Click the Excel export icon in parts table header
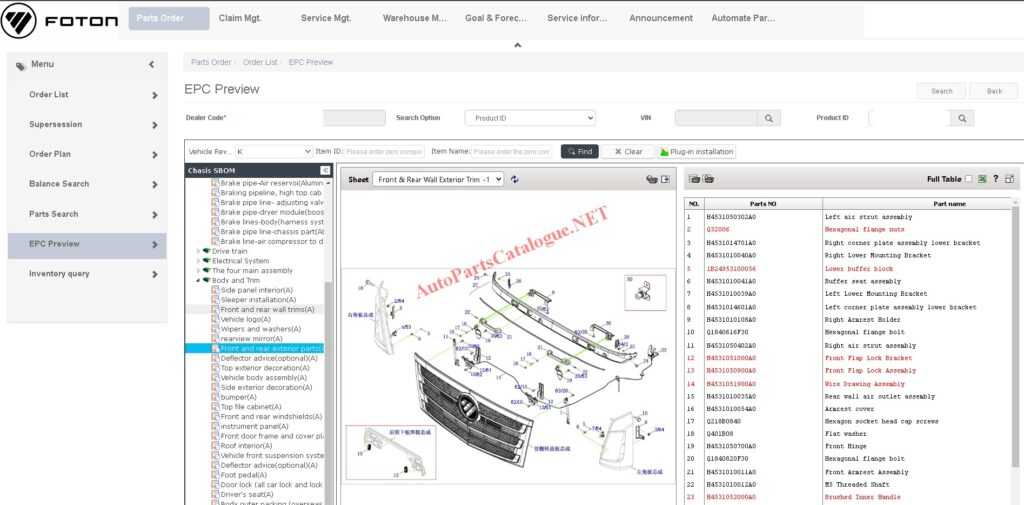 [982, 179]
